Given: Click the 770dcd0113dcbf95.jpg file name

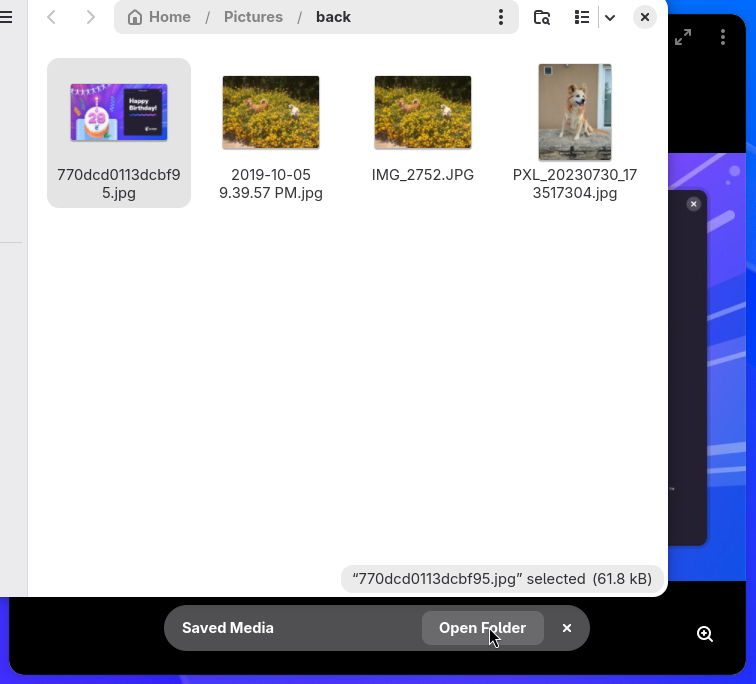Looking at the screenshot, I should tap(119, 184).
